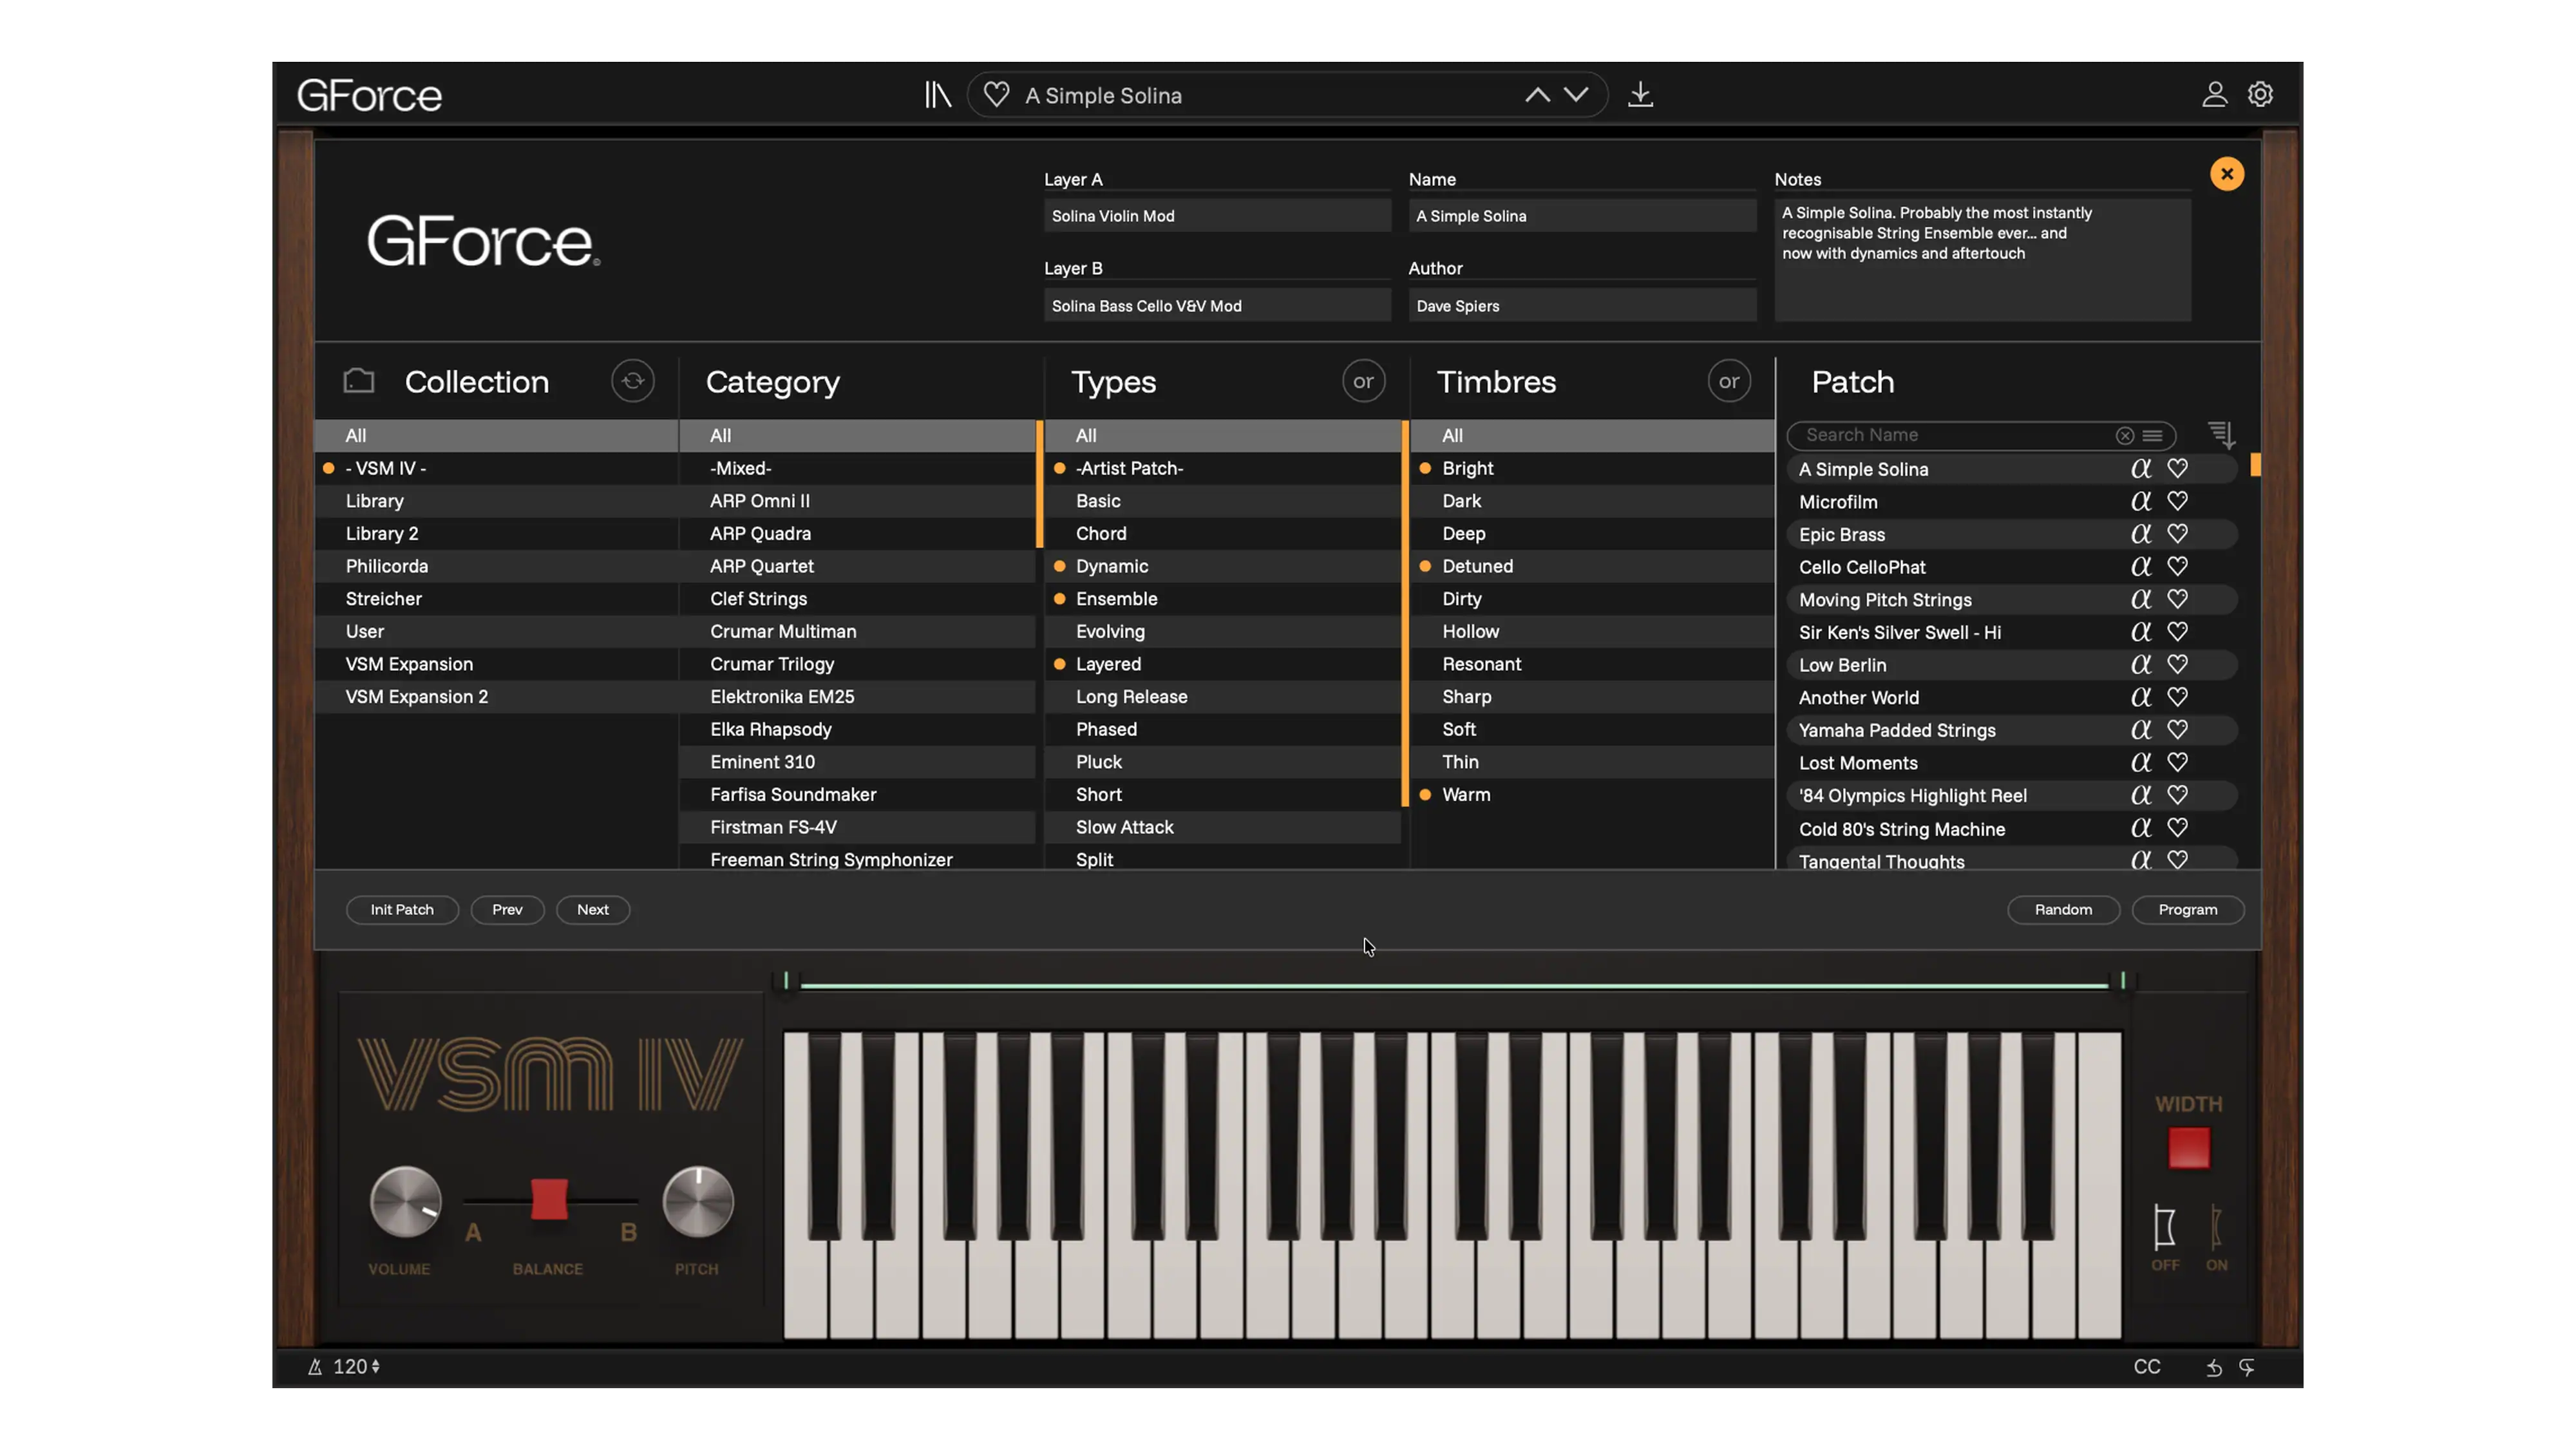This screenshot has width=2576, height=1450.
Task: Select the Philicorda collection
Action: (496, 566)
